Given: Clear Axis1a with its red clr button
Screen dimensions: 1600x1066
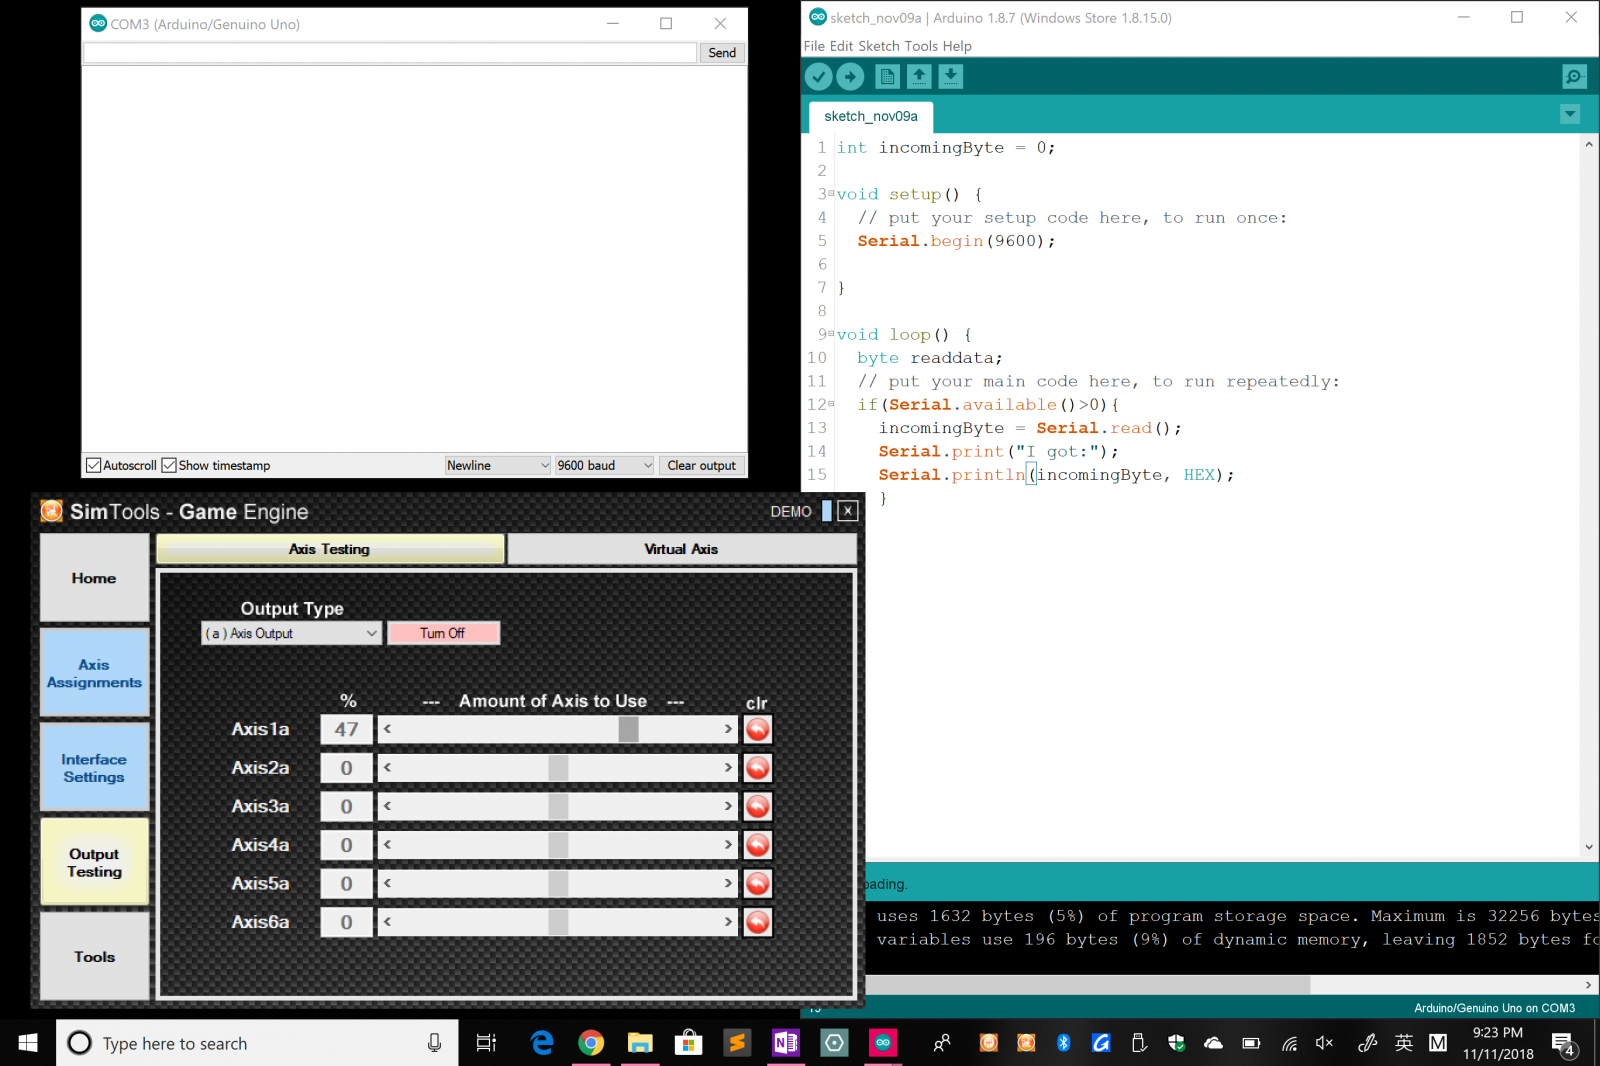Looking at the screenshot, I should click(x=758, y=730).
